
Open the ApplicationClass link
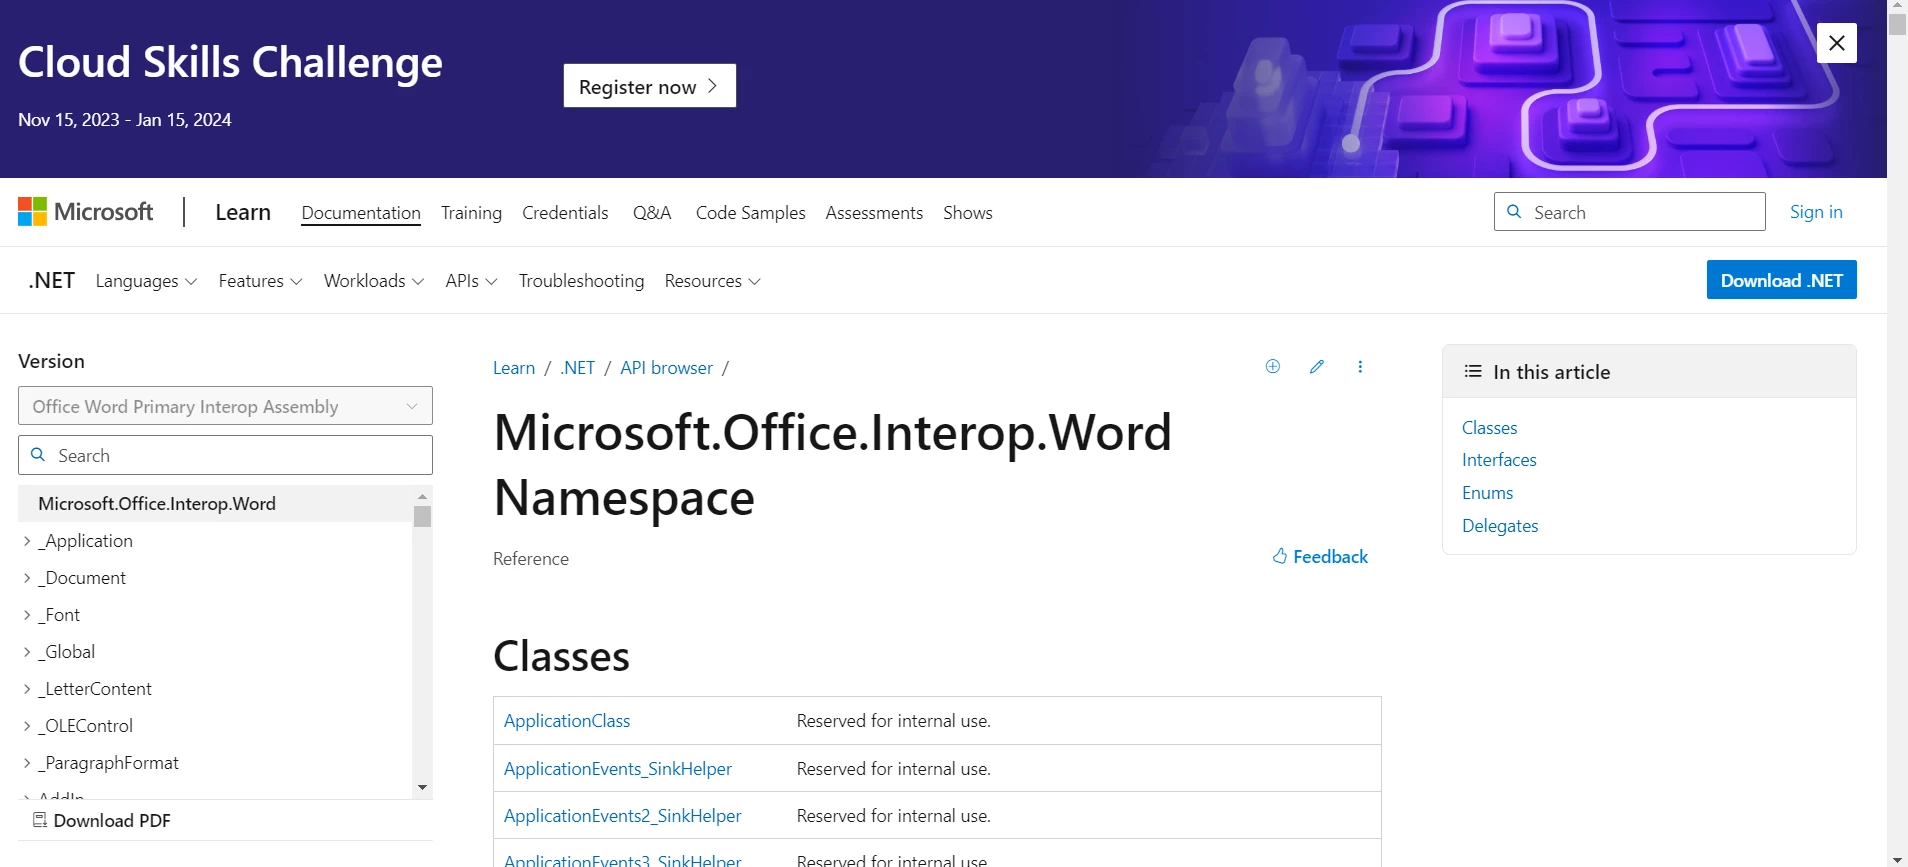(x=567, y=721)
